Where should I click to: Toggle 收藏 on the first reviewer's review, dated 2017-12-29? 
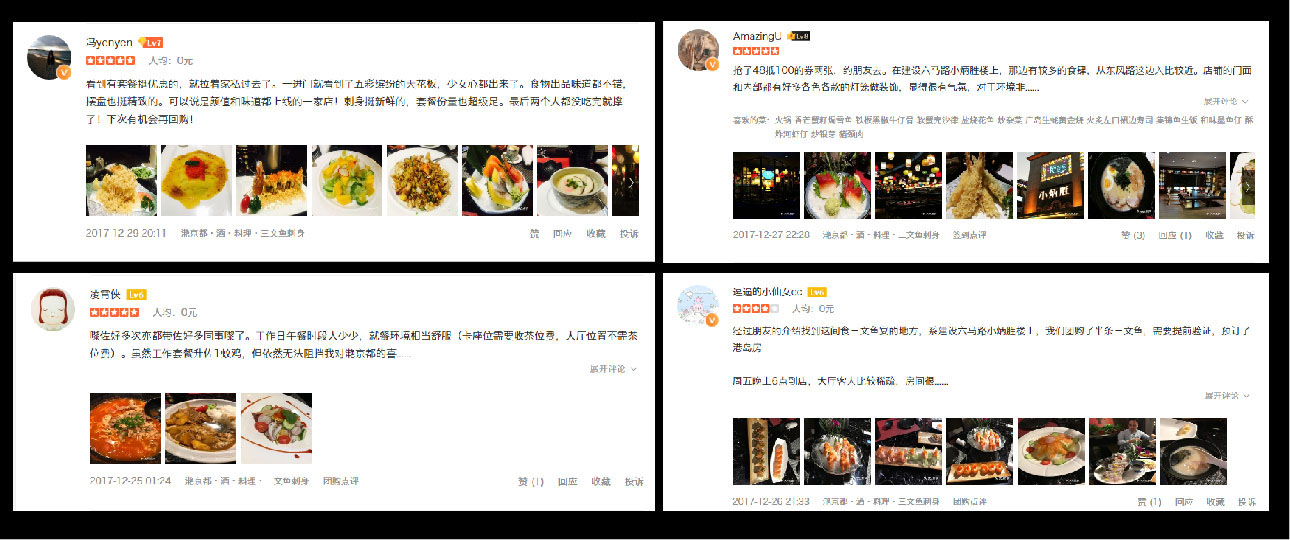click(596, 233)
